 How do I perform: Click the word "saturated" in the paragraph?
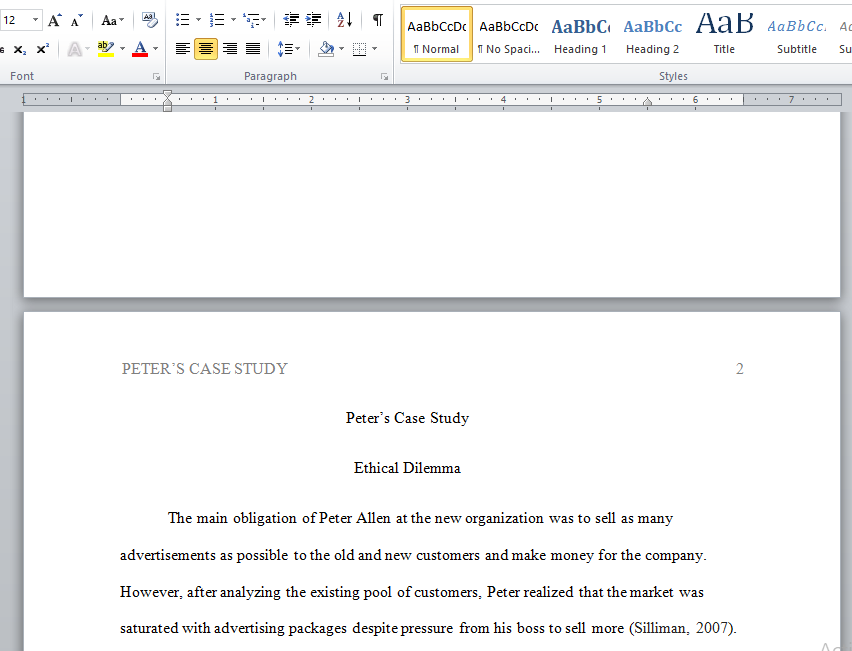tap(149, 629)
